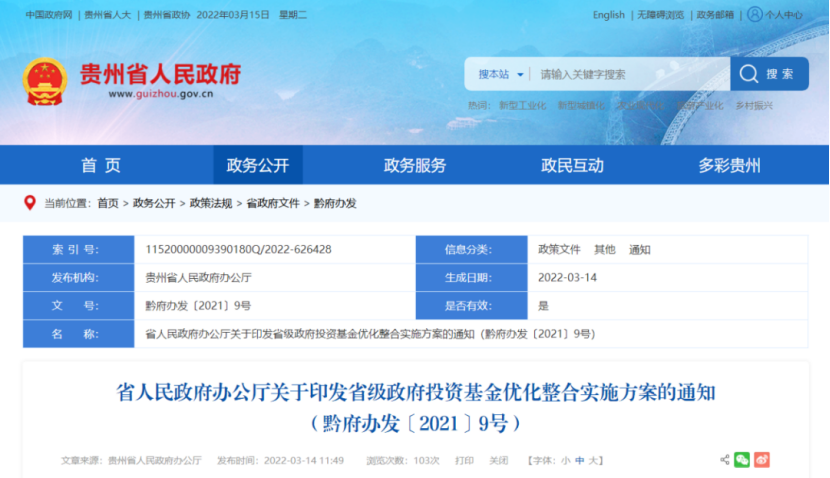This screenshot has height=478, width=830.
Task: Focus the 请输入关键字搜索 search field
Action: click(x=630, y=74)
